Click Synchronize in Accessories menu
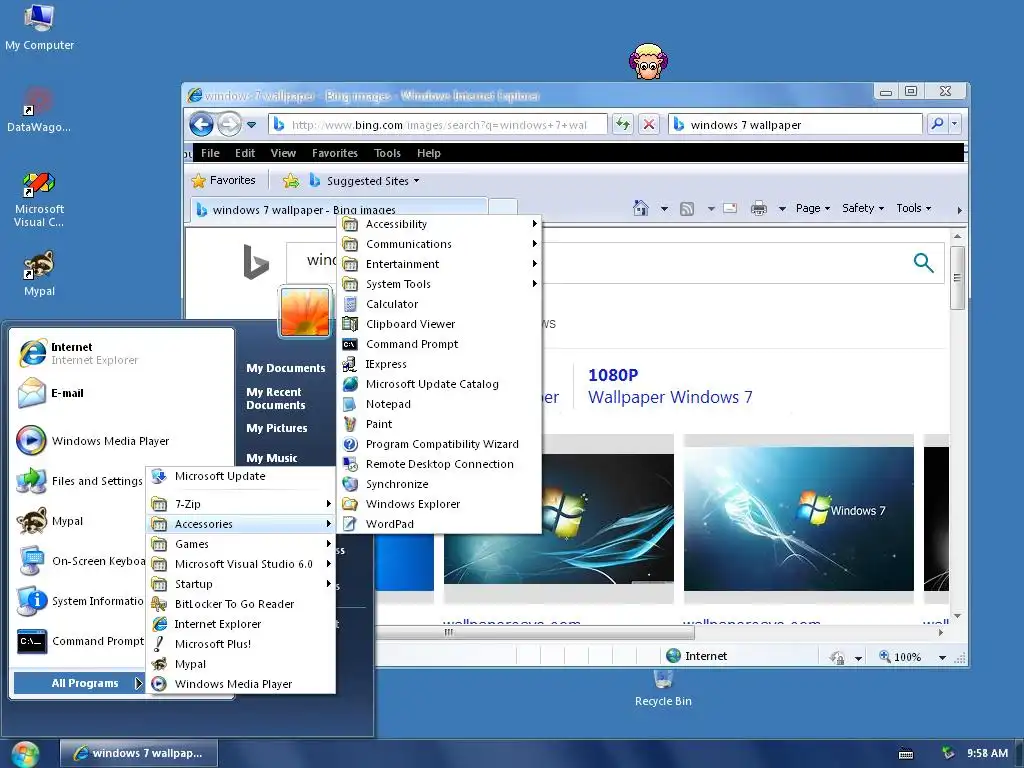Image resolution: width=1024 pixels, height=768 pixels. 440,484
